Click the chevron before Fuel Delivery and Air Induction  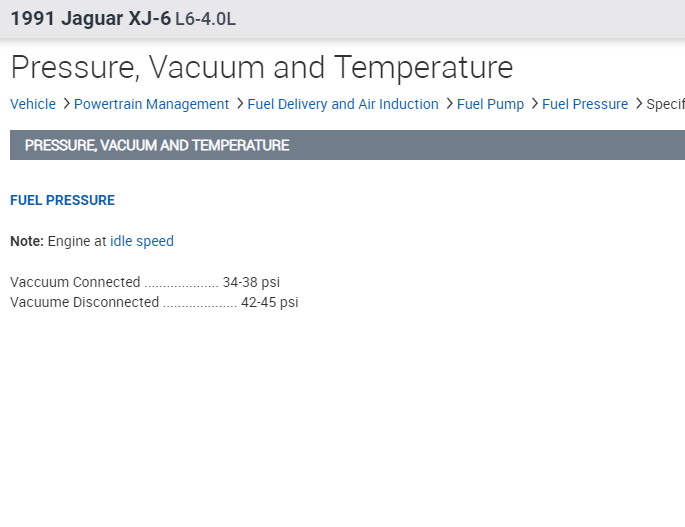(240, 104)
